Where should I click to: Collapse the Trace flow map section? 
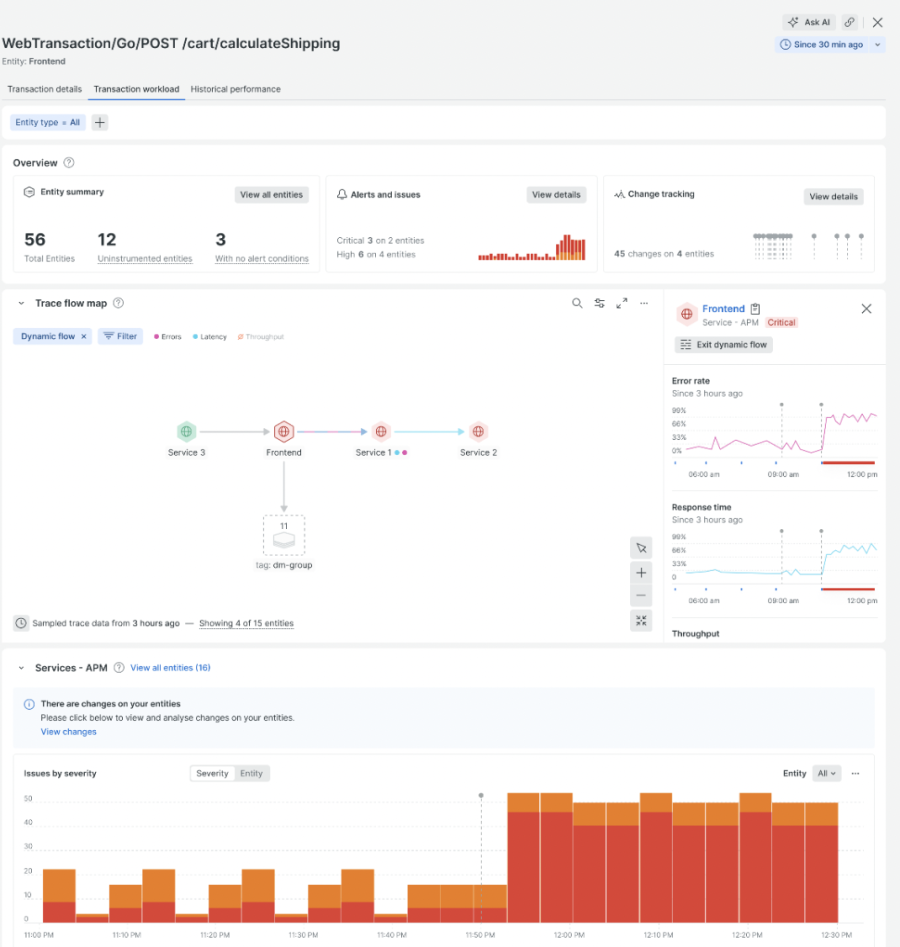21,303
